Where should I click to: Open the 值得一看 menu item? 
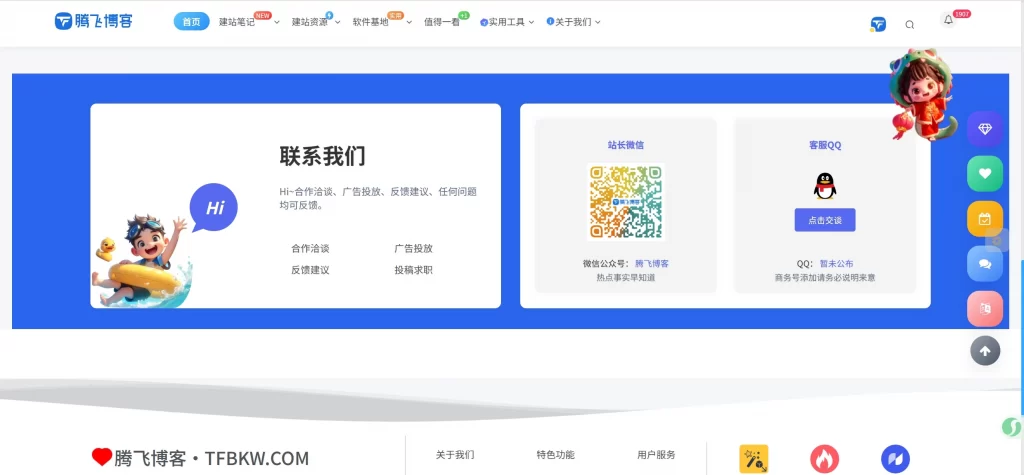click(x=441, y=22)
